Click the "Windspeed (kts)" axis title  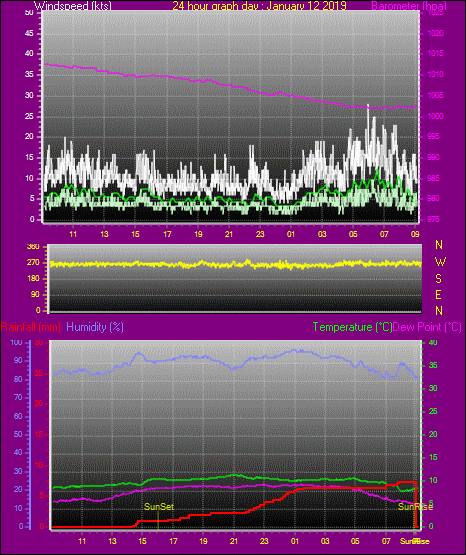coord(73,5)
